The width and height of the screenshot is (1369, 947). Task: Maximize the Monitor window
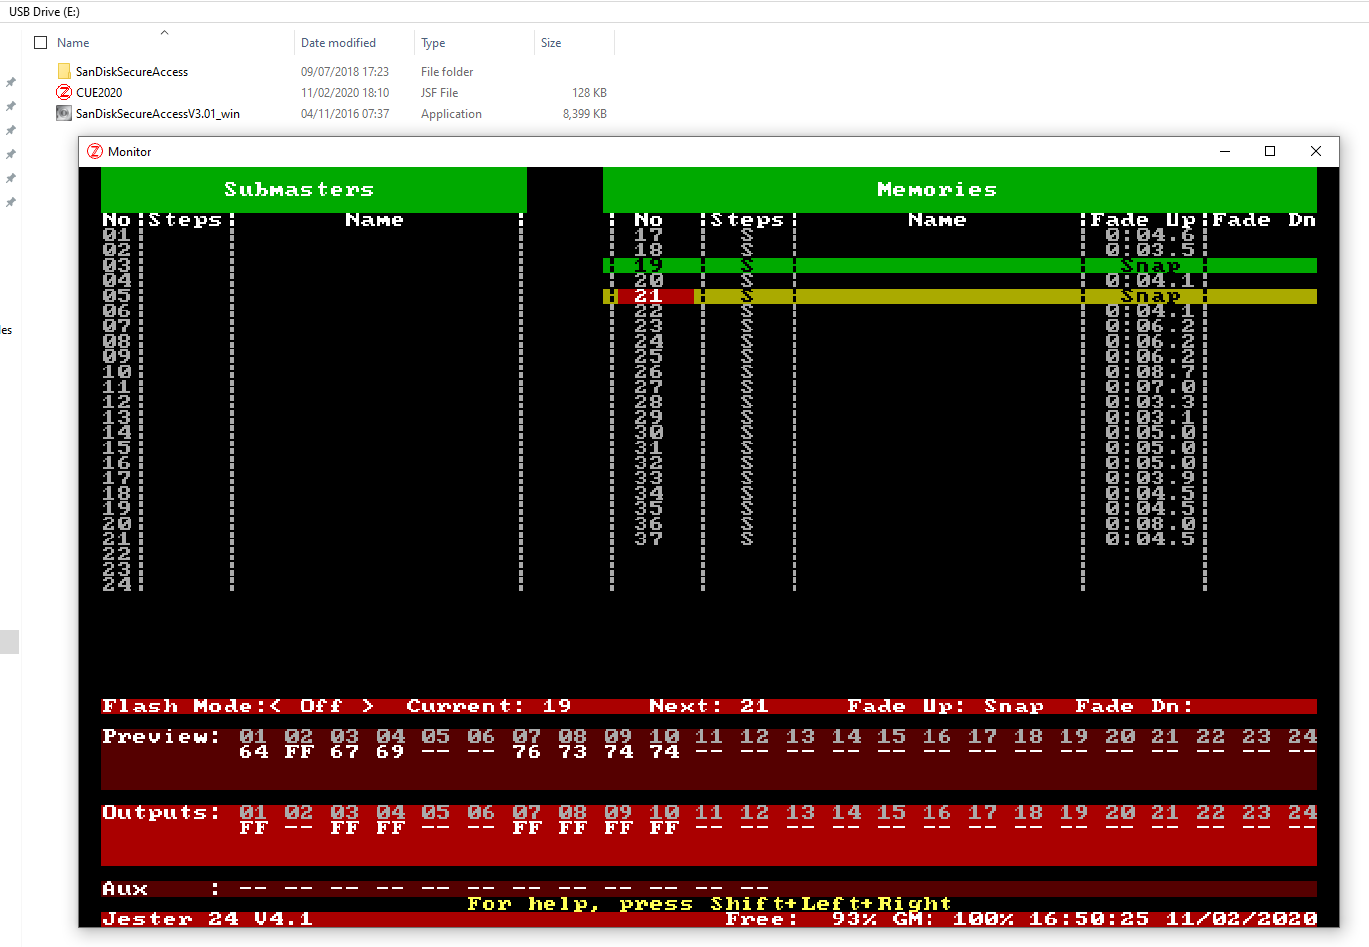pyautogui.click(x=1270, y=152)
